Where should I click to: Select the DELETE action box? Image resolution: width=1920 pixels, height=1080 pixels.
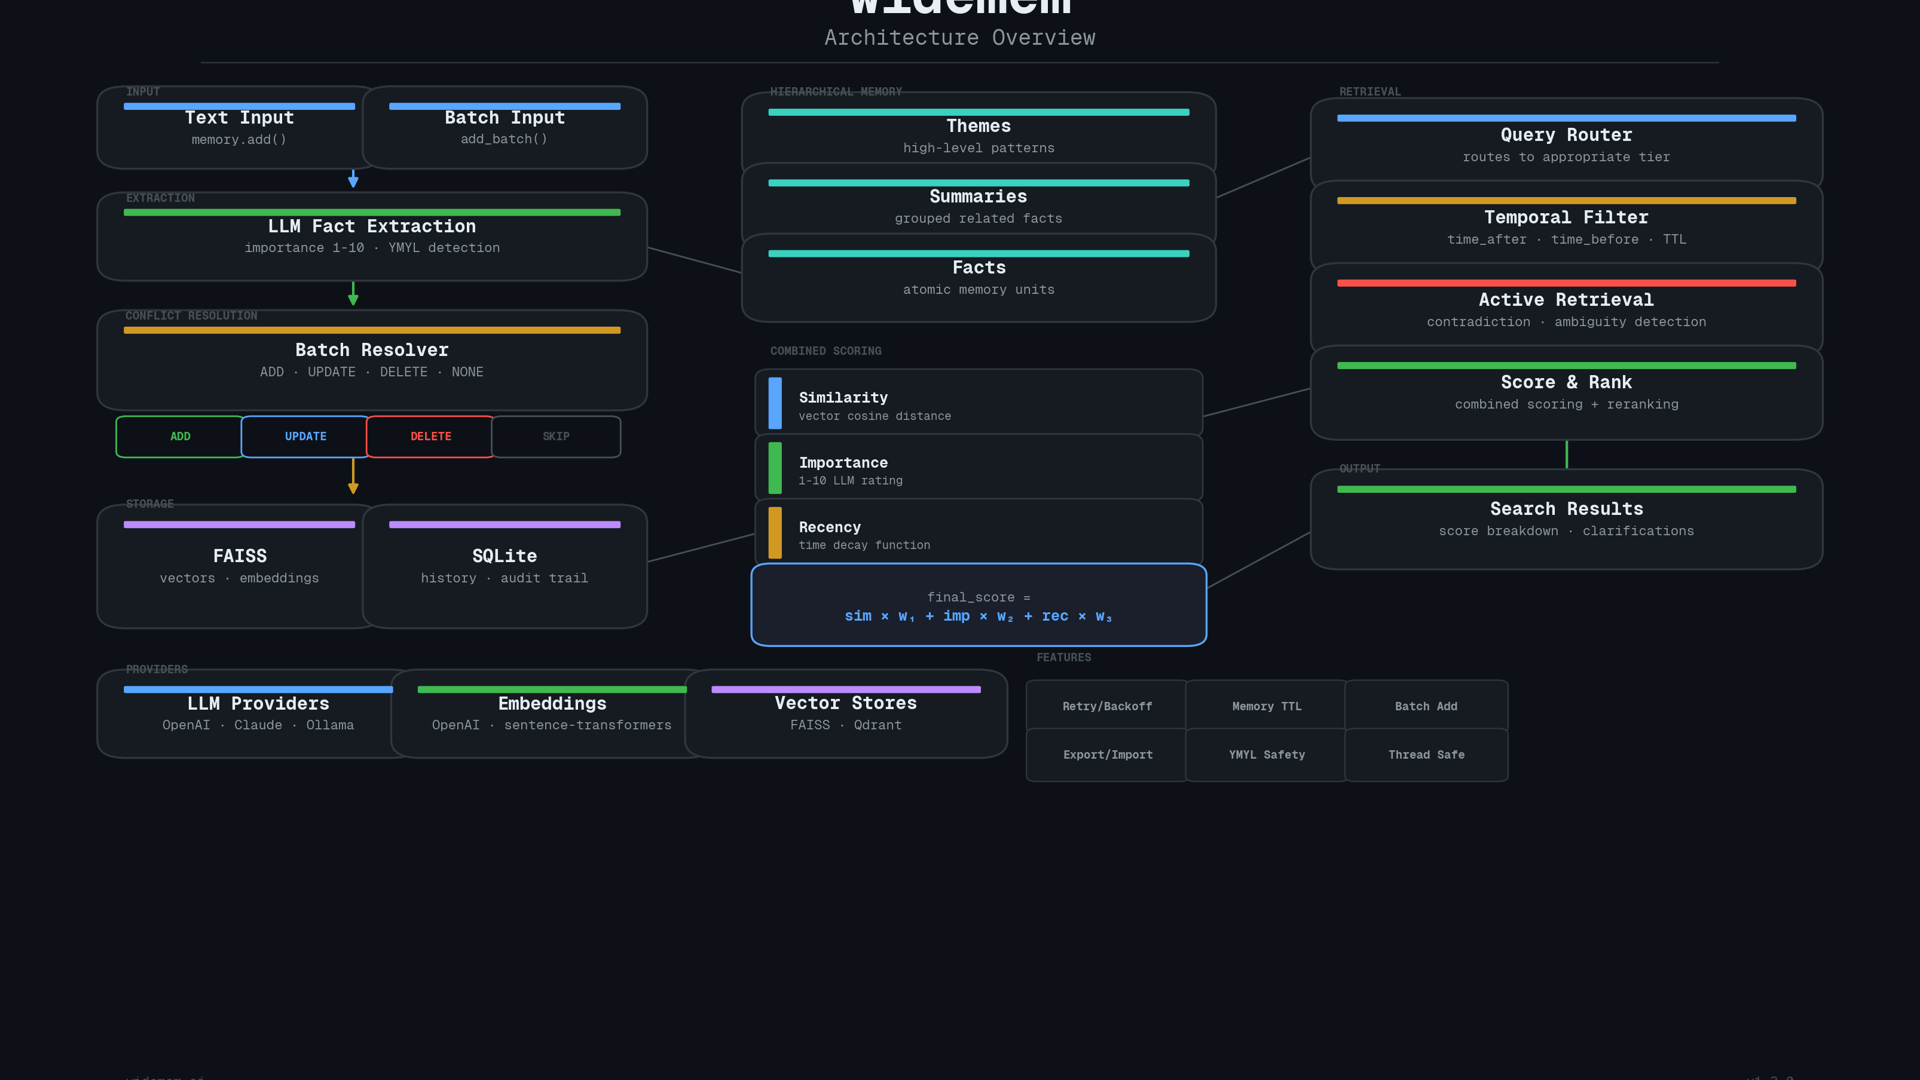pyautogui.click(x=430, y=437)
